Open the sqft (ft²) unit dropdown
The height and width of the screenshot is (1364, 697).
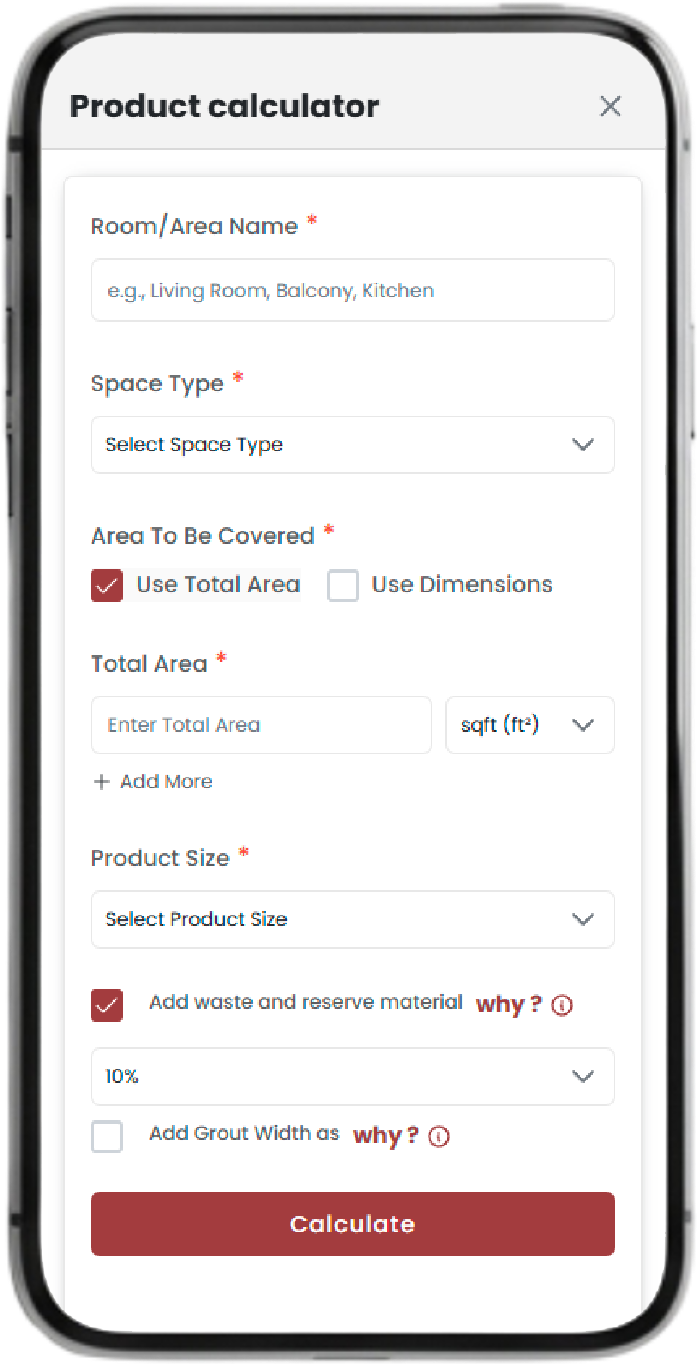pos(530,725)
